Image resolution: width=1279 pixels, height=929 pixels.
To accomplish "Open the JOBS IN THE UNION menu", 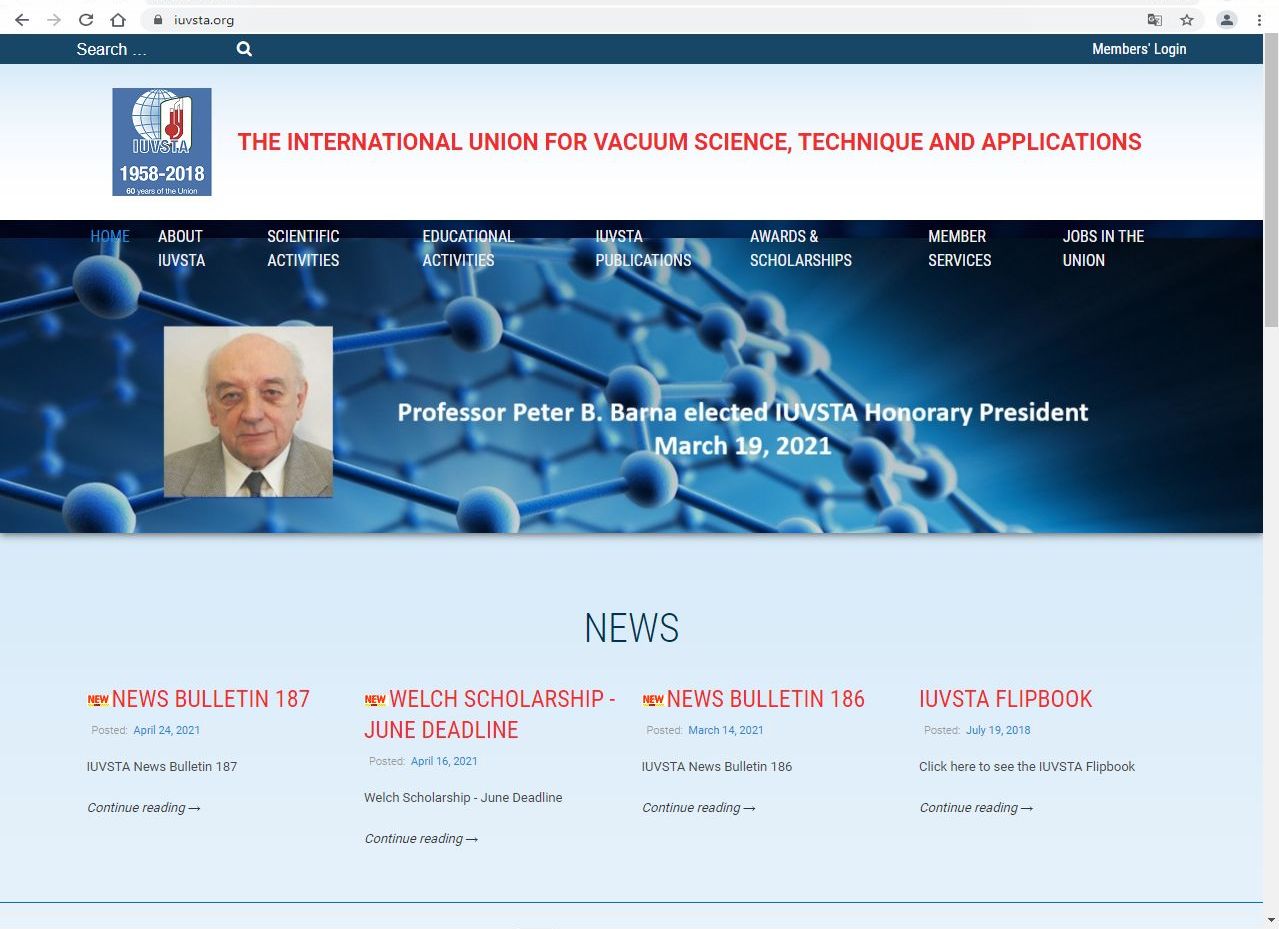I will (x=1103, y=248).
